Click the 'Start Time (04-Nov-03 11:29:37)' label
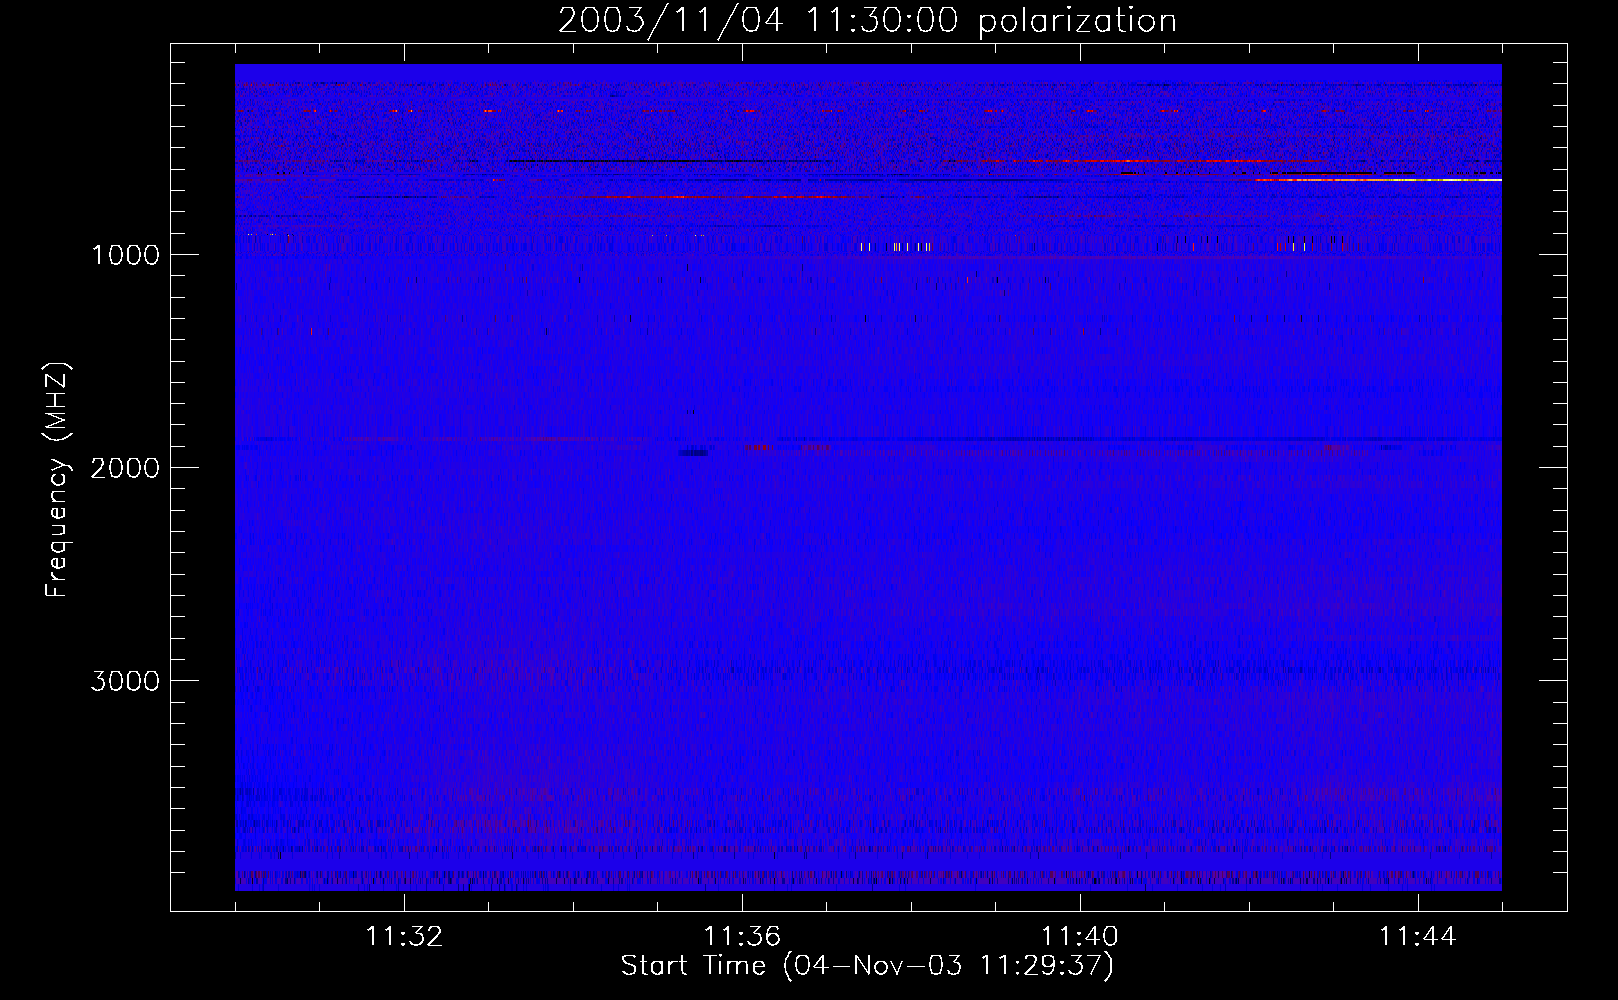Image resolution: width=1618 pixels, height=1000 pixels. click(867, 966)
